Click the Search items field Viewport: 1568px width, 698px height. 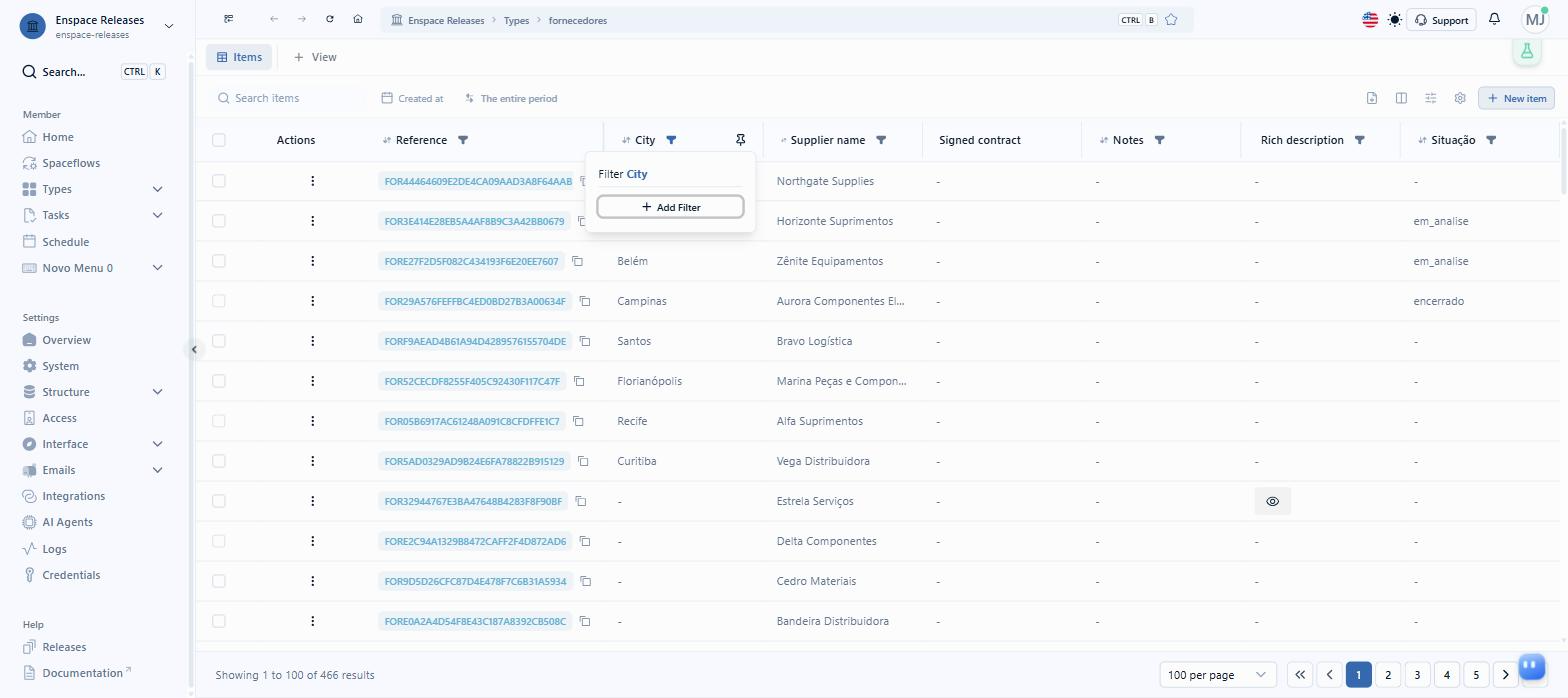click(288, 98)
